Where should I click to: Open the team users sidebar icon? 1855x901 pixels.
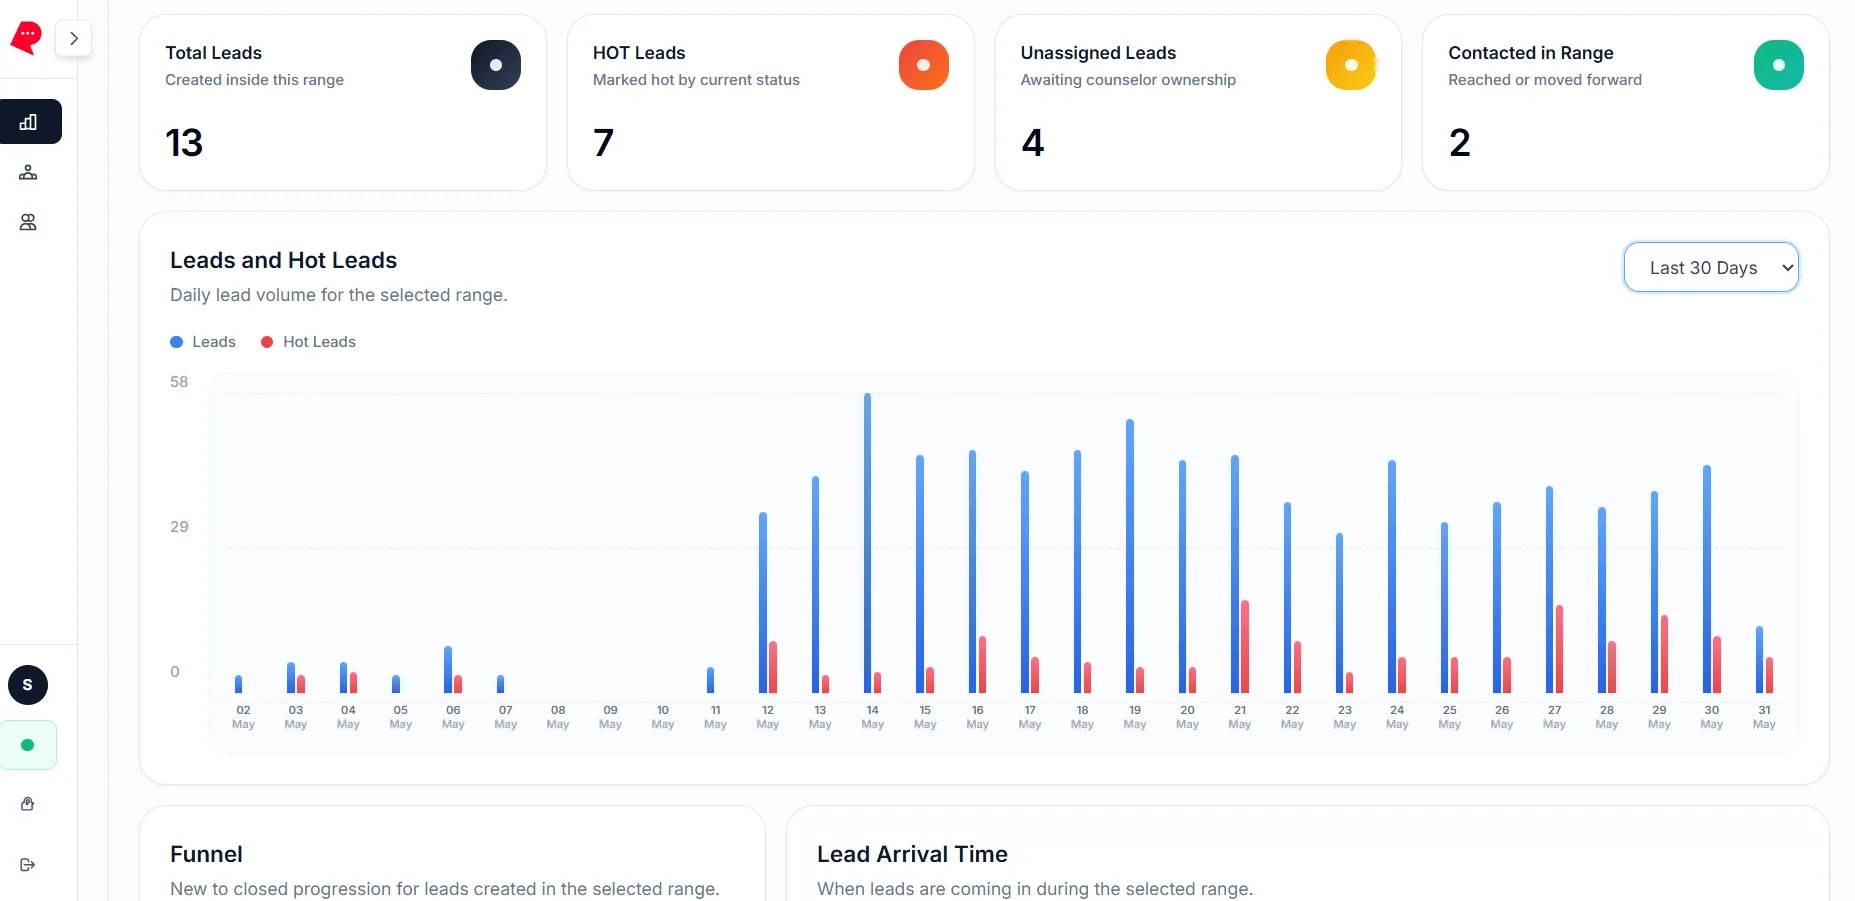(28, 222)
